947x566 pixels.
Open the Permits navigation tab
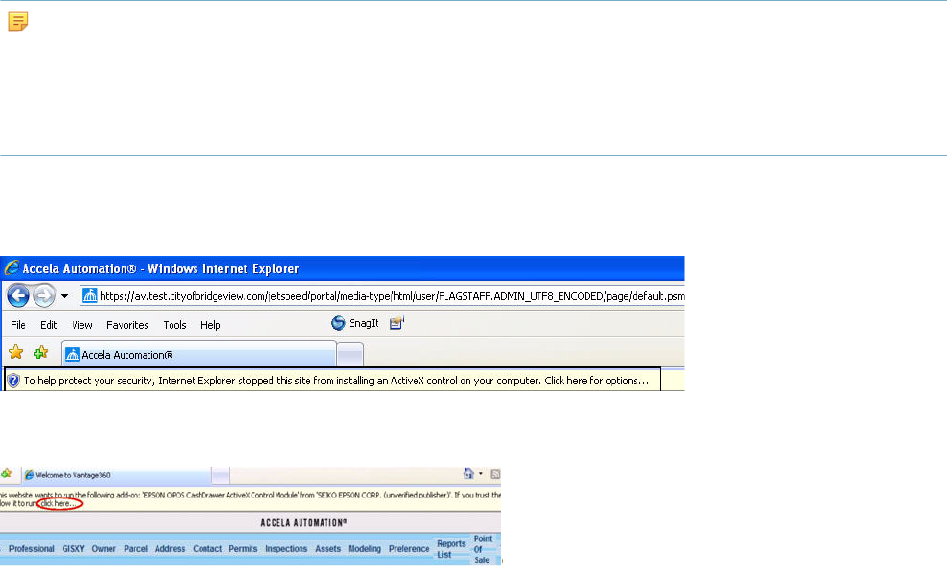tap(243, 548)
